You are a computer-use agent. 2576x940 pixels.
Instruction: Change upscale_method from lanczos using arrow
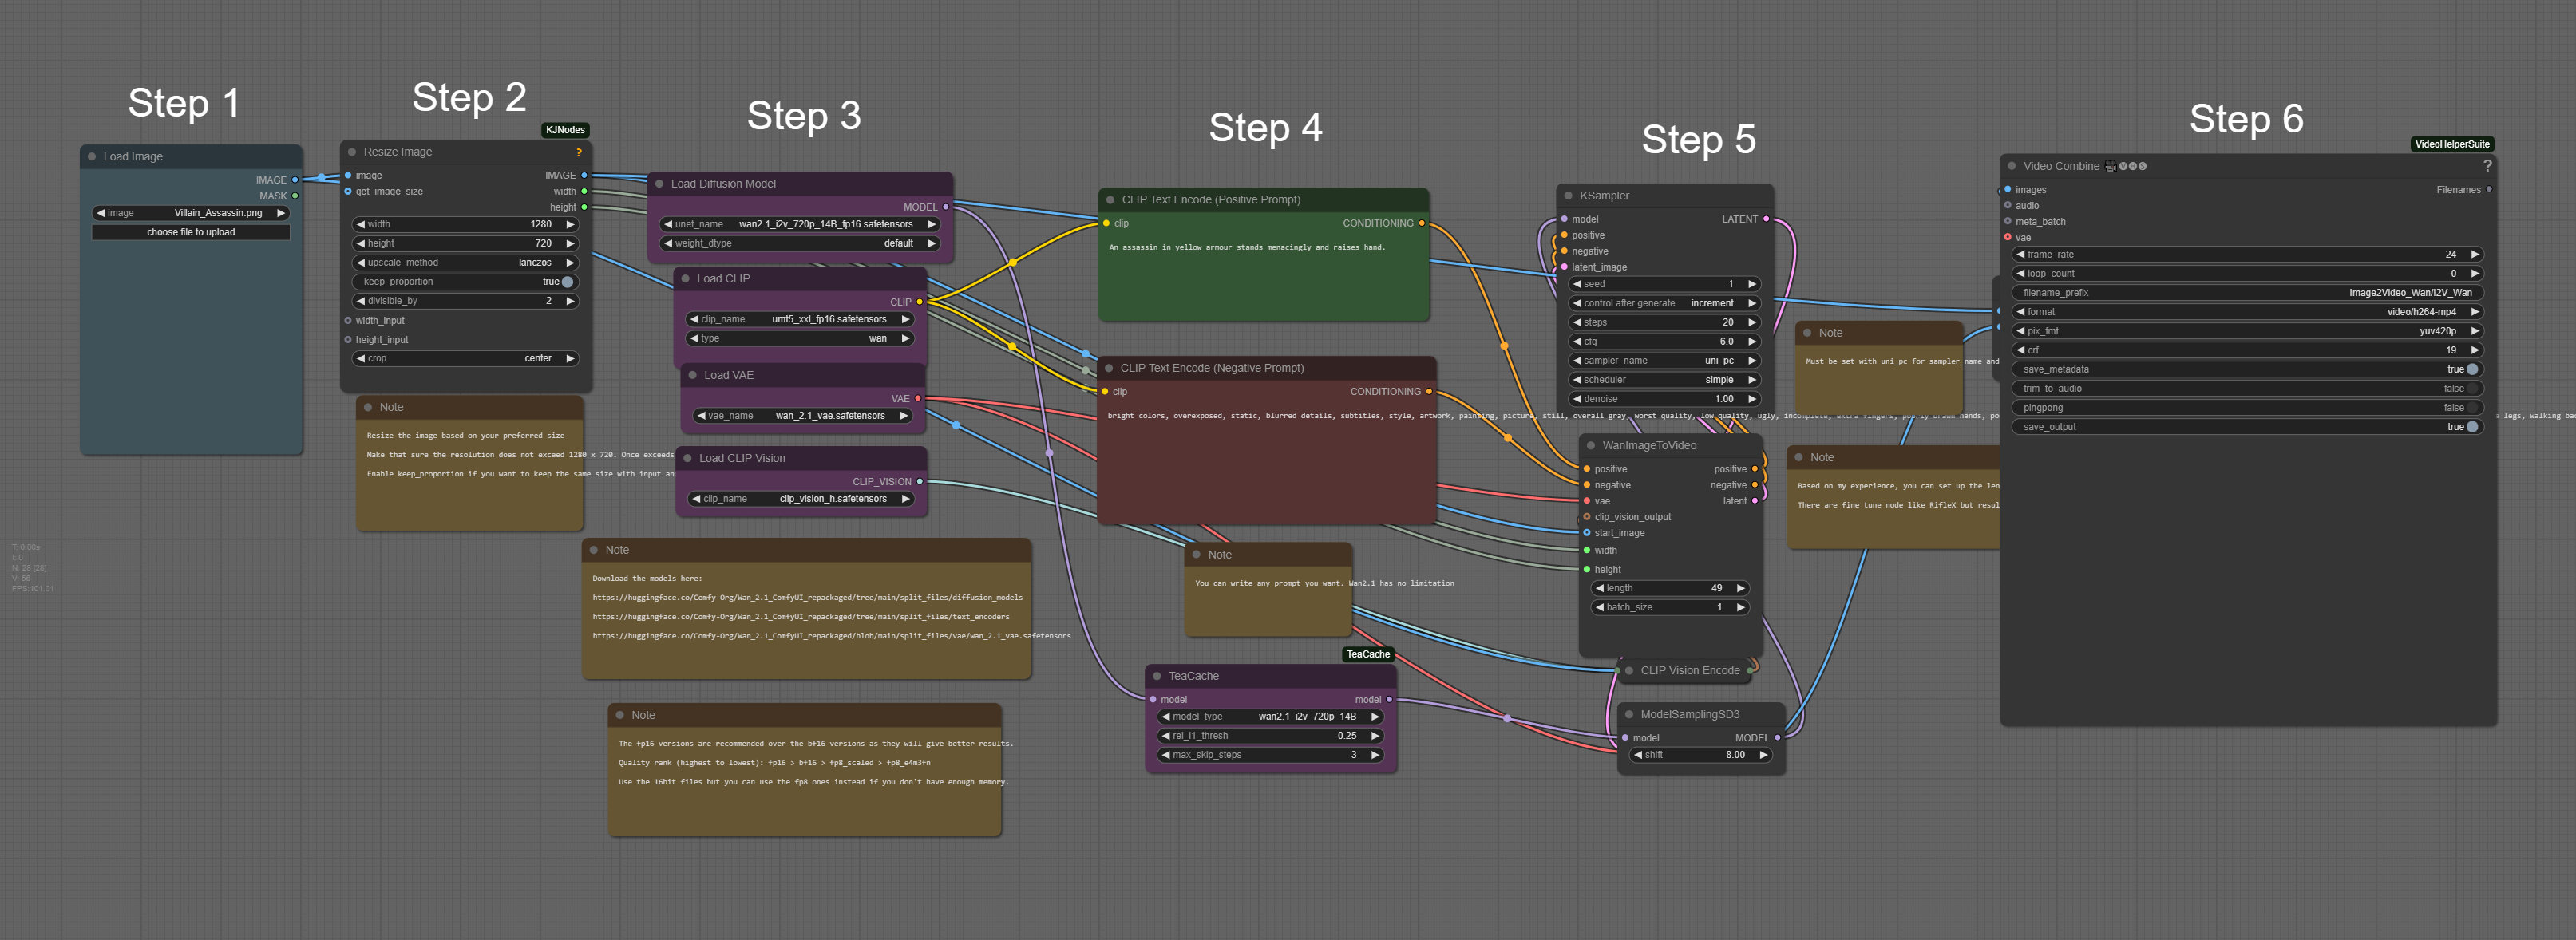click(x=570, y=262)
